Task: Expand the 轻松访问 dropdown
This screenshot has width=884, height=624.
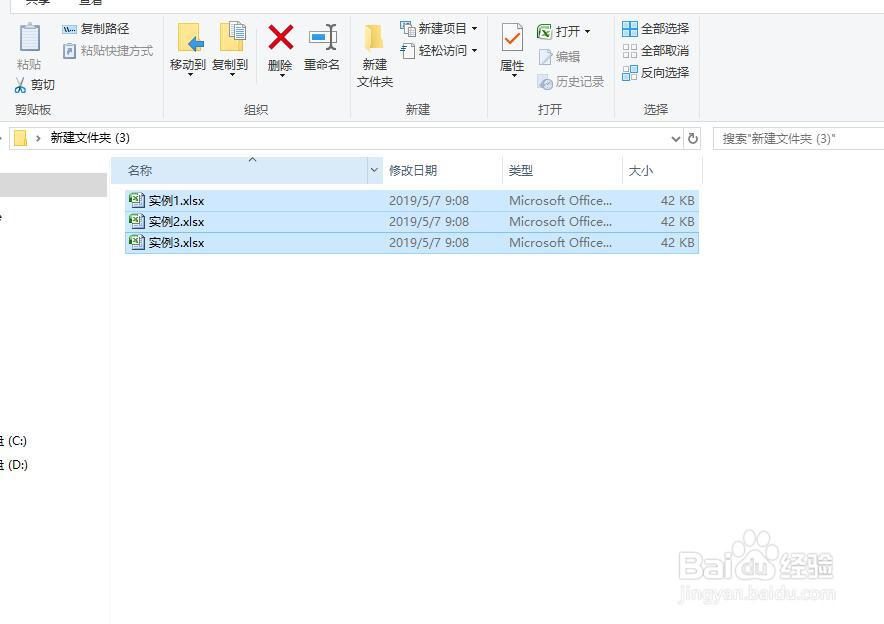Action: click(x=475, y=50)
